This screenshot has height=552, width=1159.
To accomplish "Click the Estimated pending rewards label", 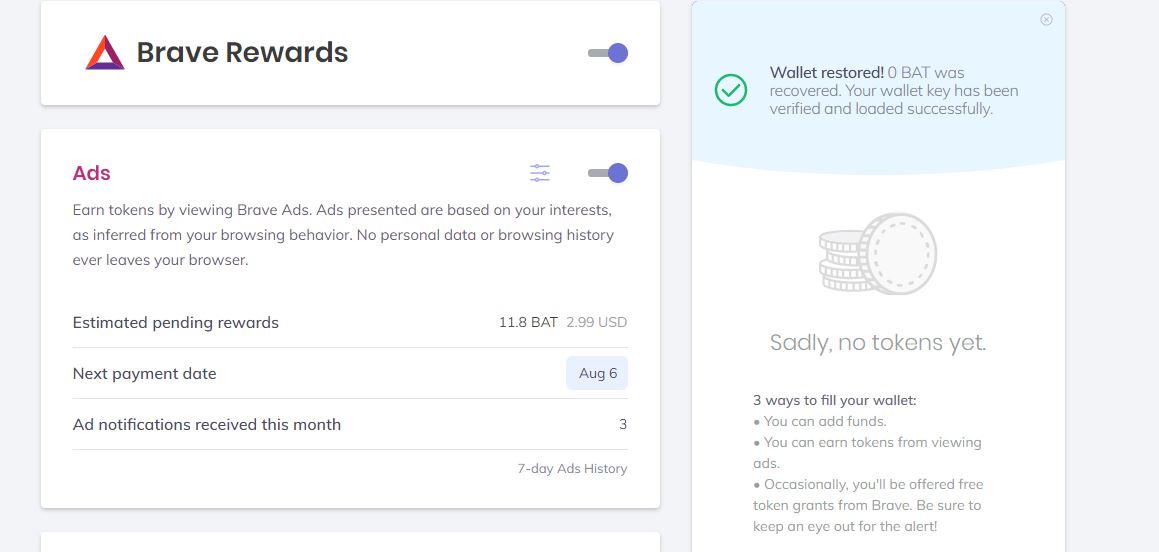I will pyautogui.click(x=176, y=322).
